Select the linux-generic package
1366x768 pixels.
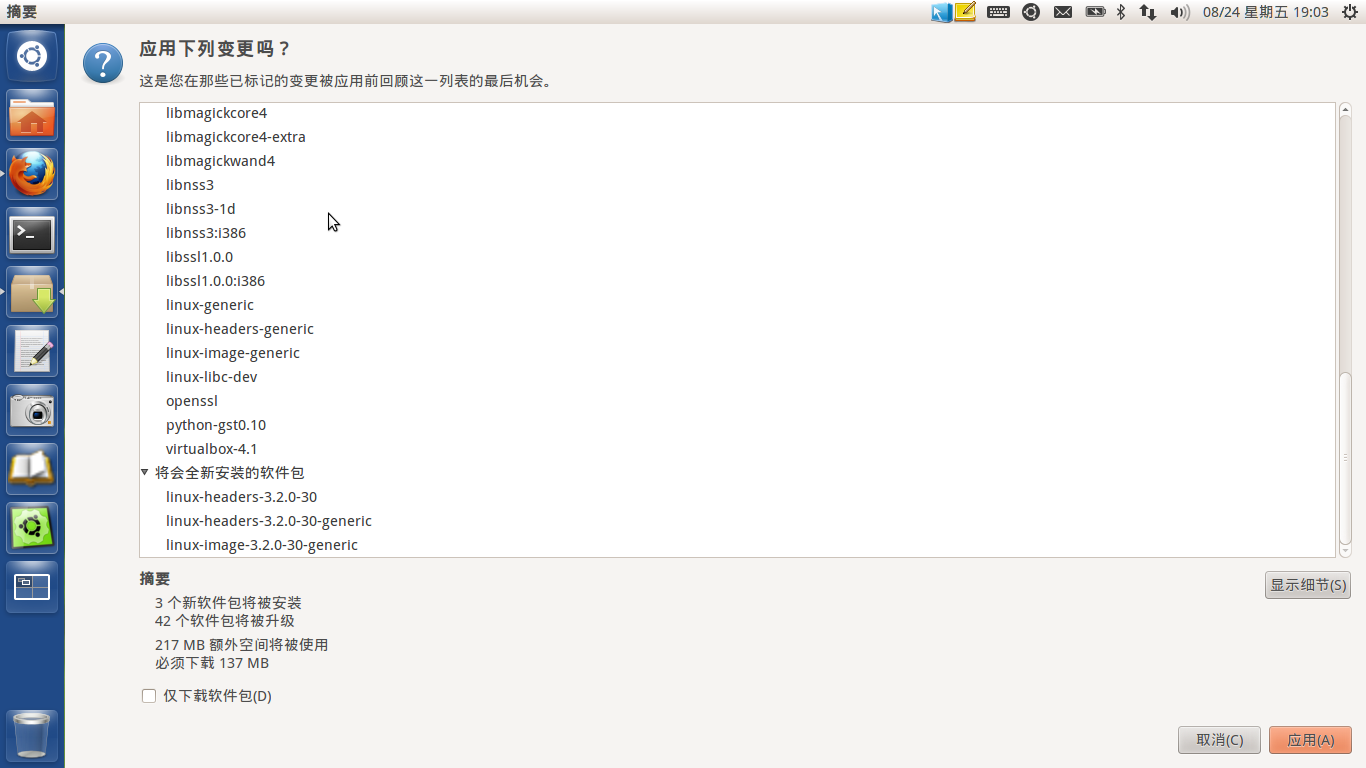pos(737,305)
